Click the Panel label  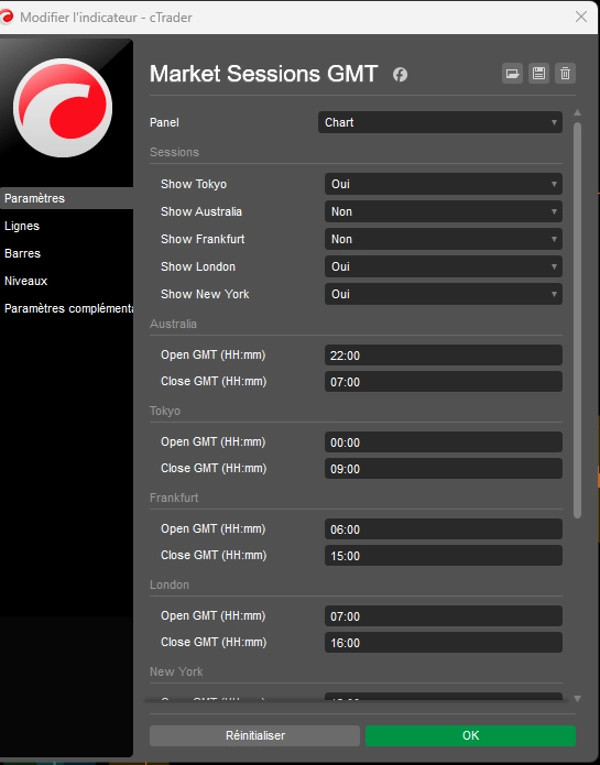click(164, 122)
